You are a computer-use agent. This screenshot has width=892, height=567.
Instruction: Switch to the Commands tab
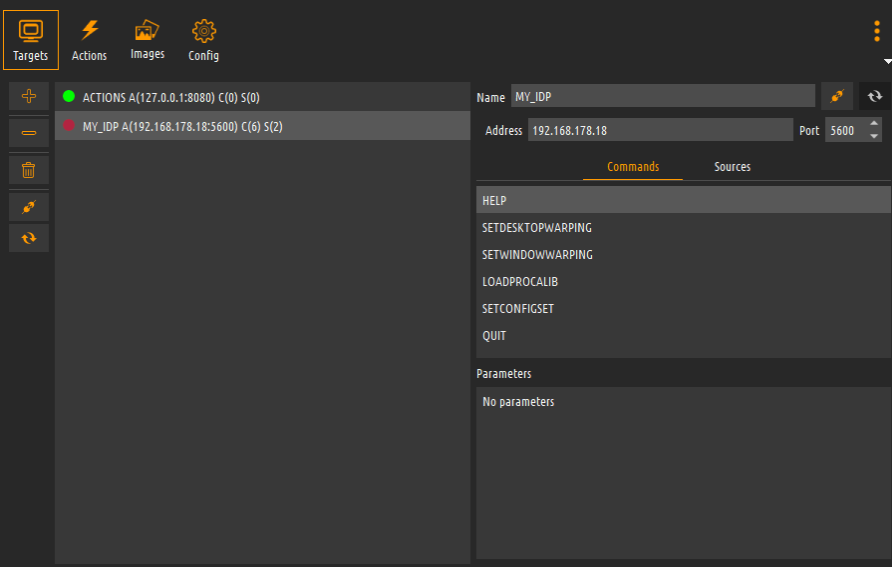pyautogui.click(x=633, y=167)
